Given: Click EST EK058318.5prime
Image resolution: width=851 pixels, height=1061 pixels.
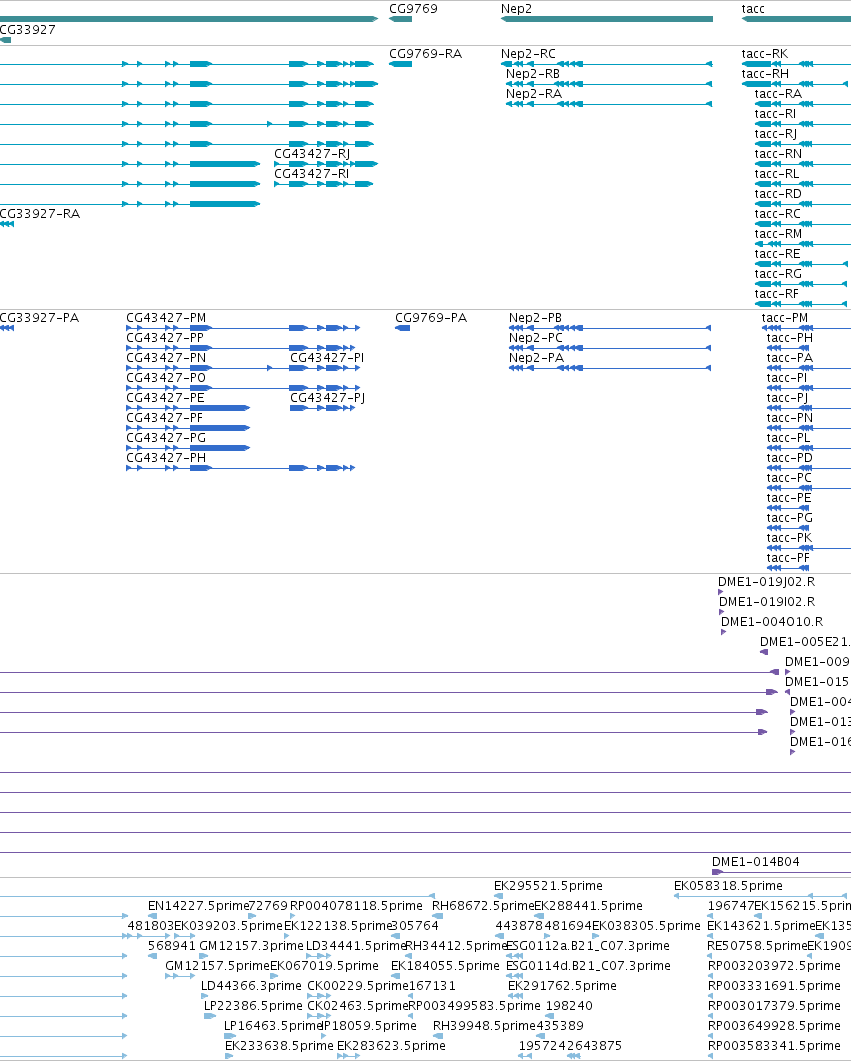Looking at the screenshot, I should coord(728,886).
